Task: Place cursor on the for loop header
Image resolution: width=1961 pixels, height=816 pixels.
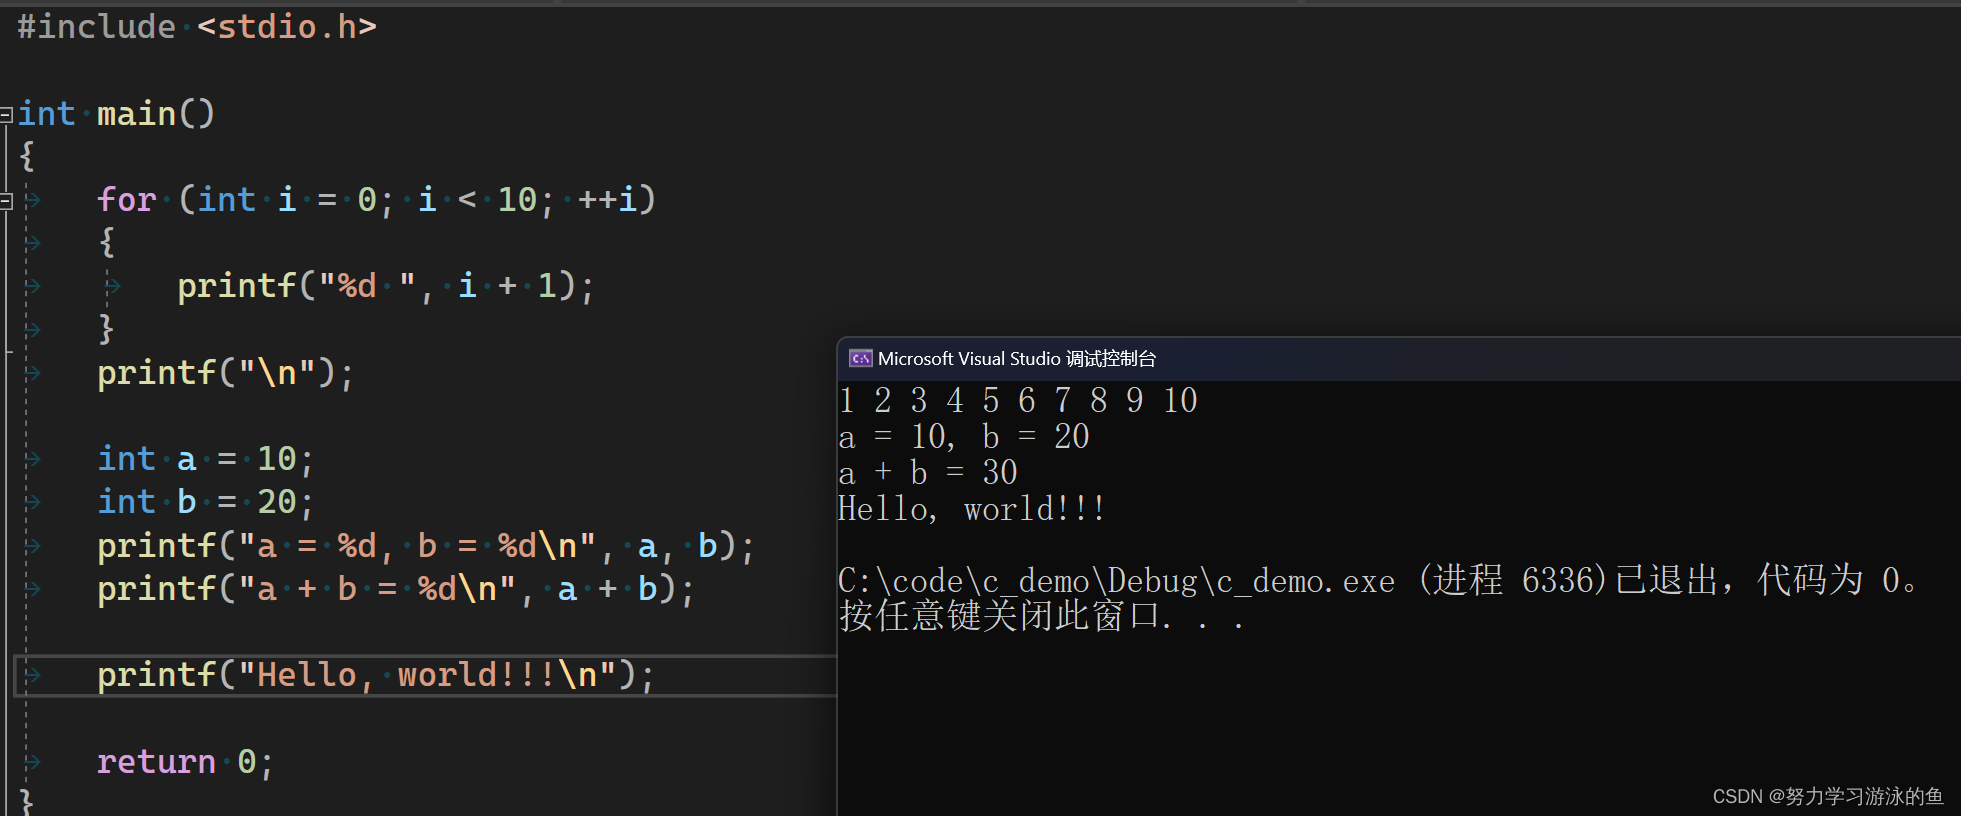Action: point(377,200)
